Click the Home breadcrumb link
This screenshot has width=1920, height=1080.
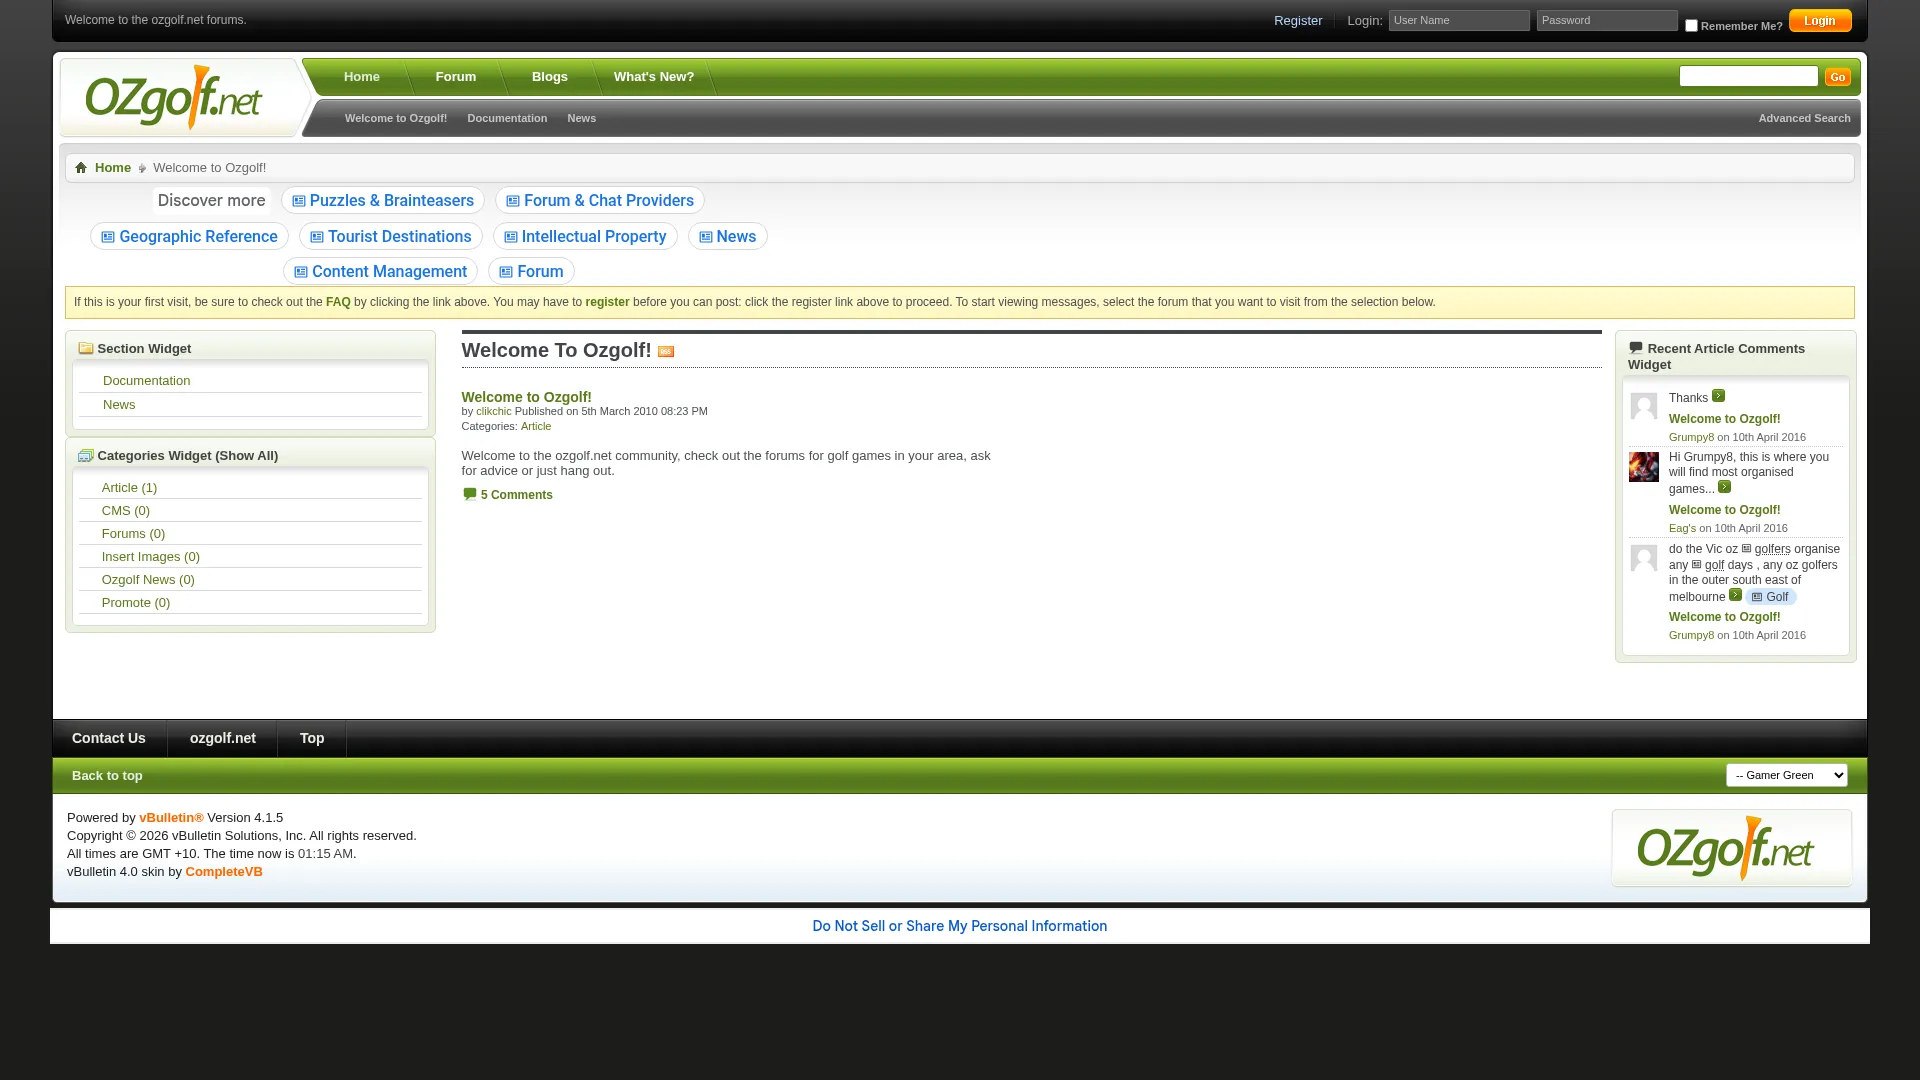[113, 168]
